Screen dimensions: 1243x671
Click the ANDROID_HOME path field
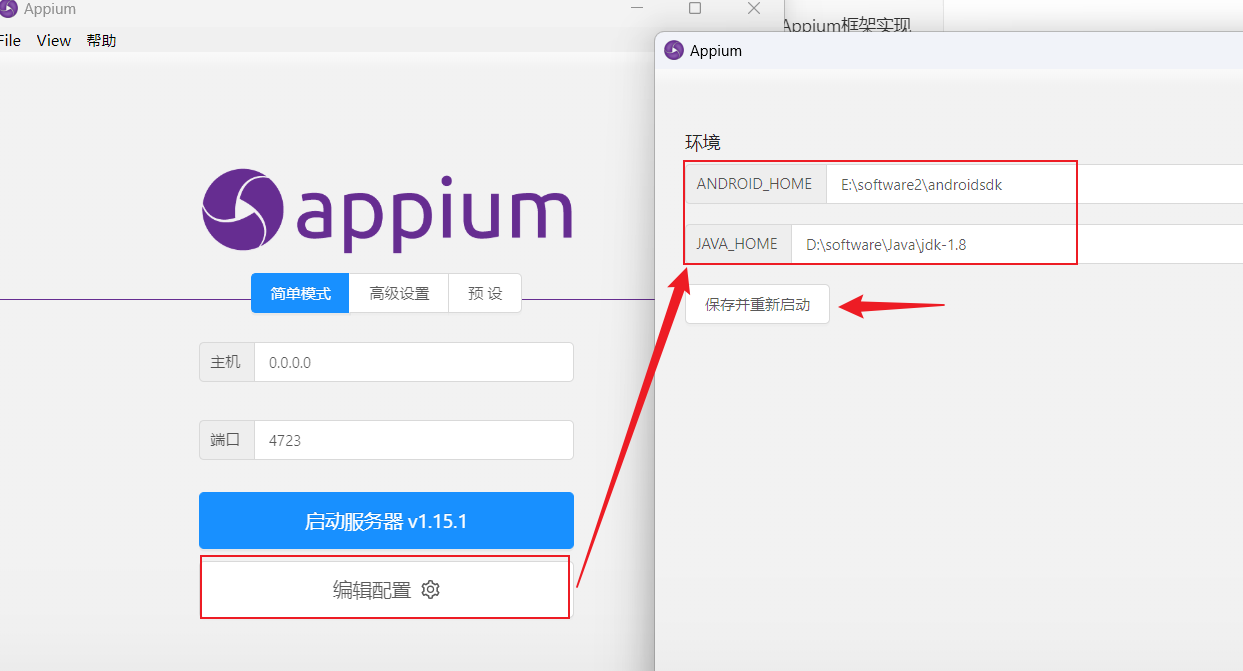(1034, 184)
